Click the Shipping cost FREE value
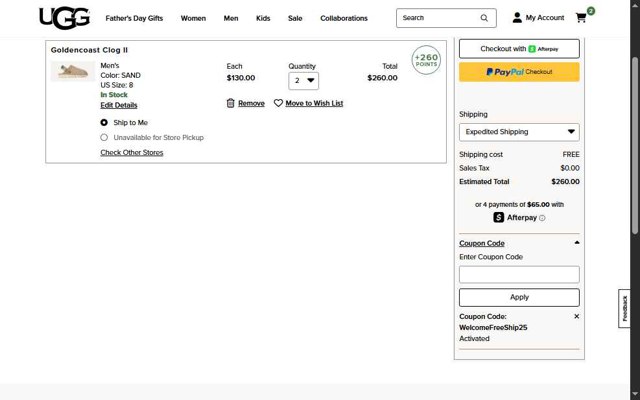 [x=571, y=154]
